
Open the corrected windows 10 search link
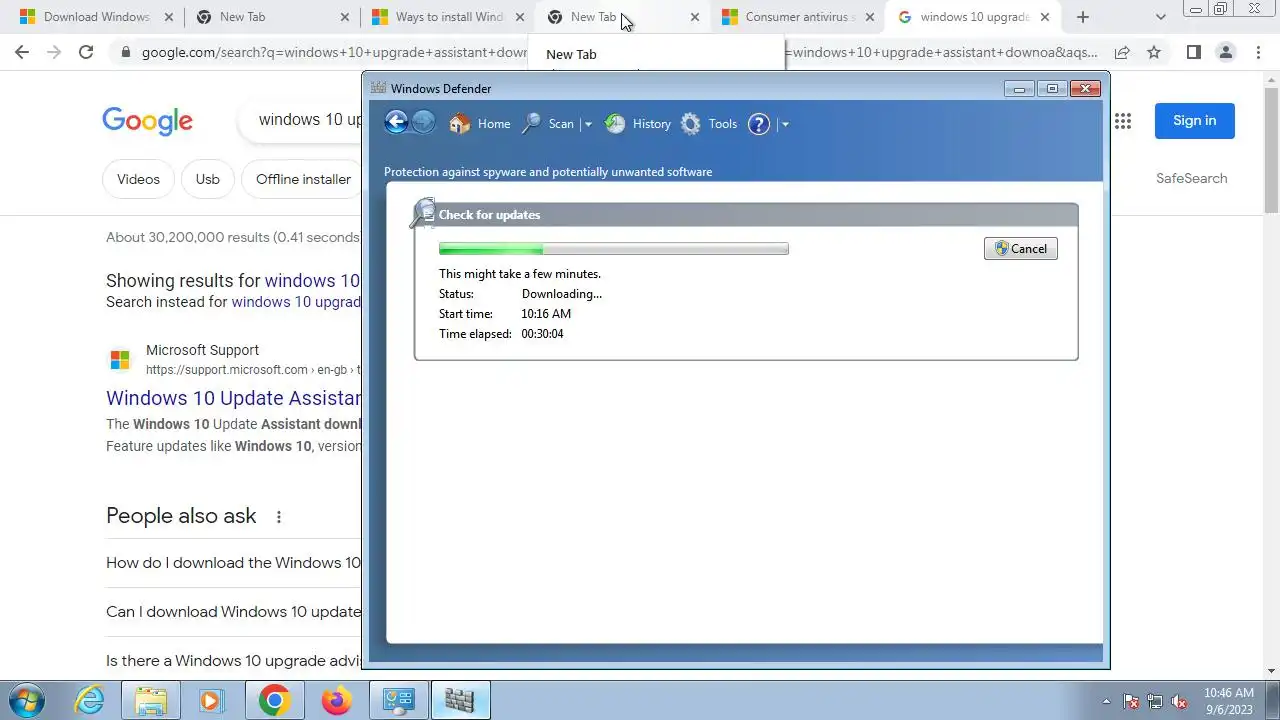pyautogui.click(x=312, y=281)
